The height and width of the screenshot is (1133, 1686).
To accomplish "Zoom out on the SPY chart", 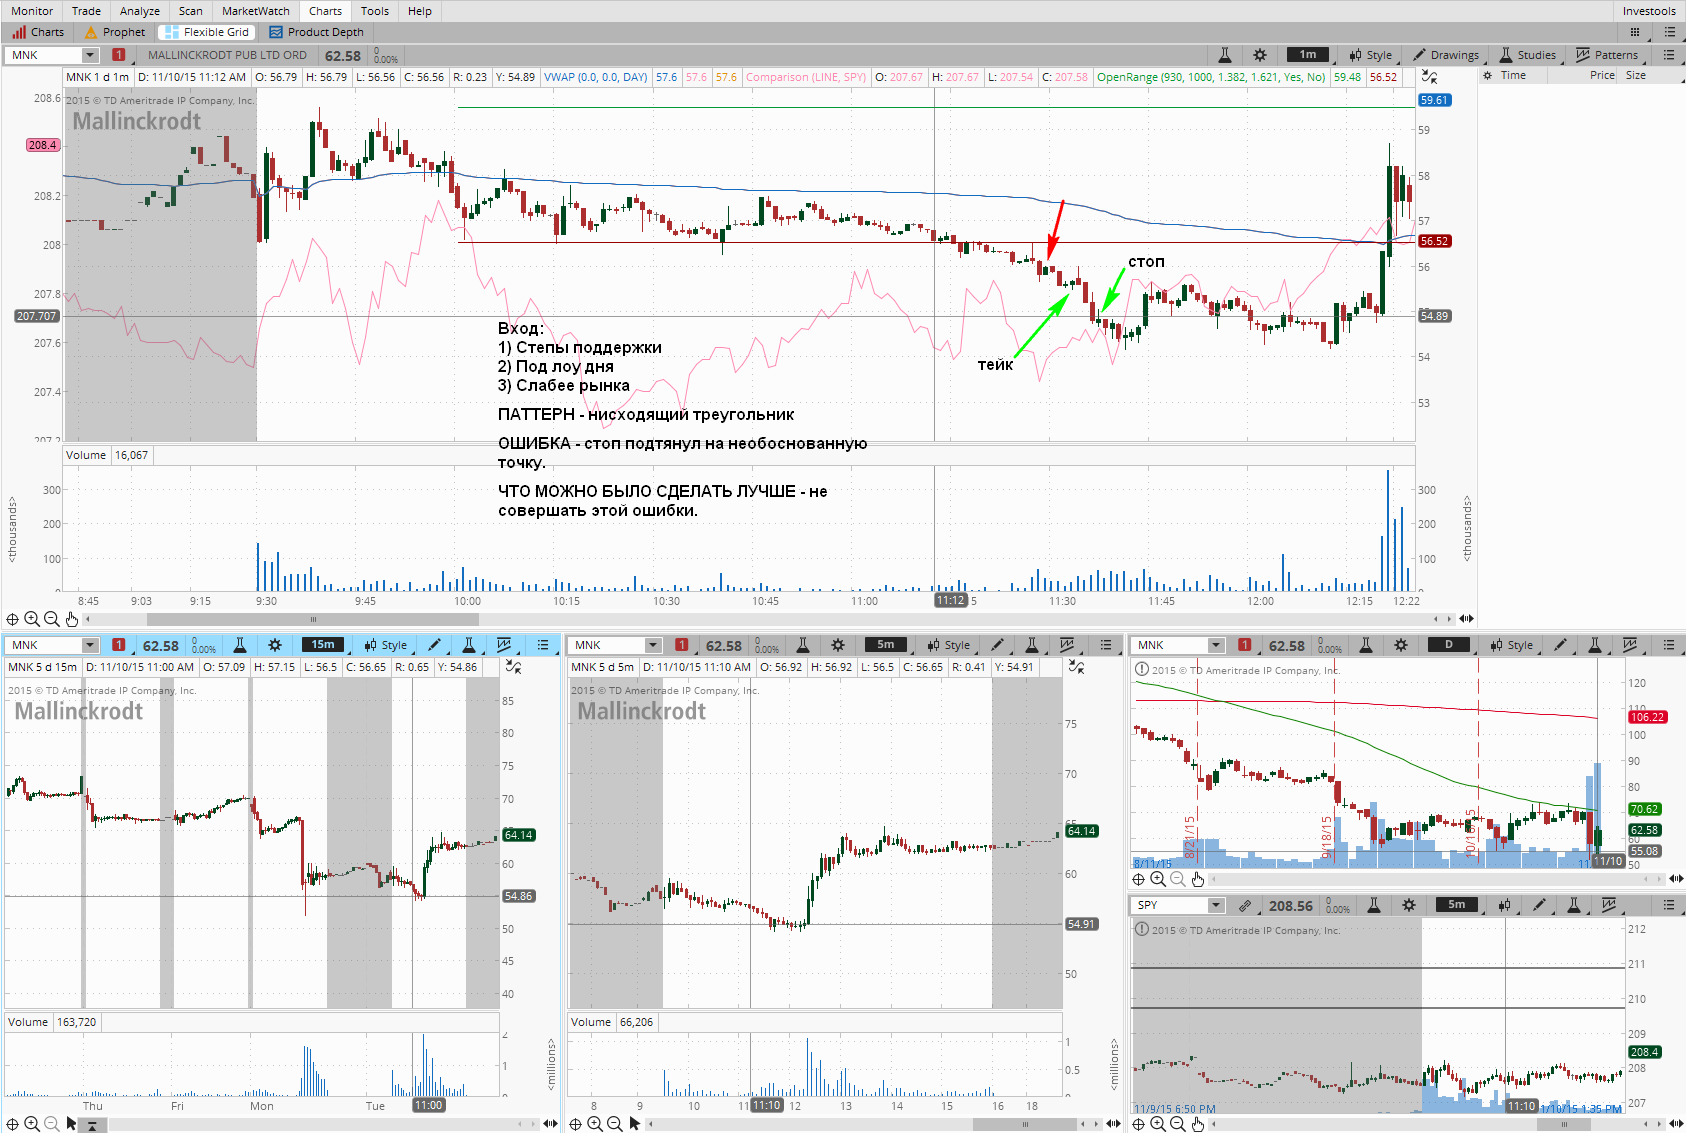I will [x=1178, y=1124].
